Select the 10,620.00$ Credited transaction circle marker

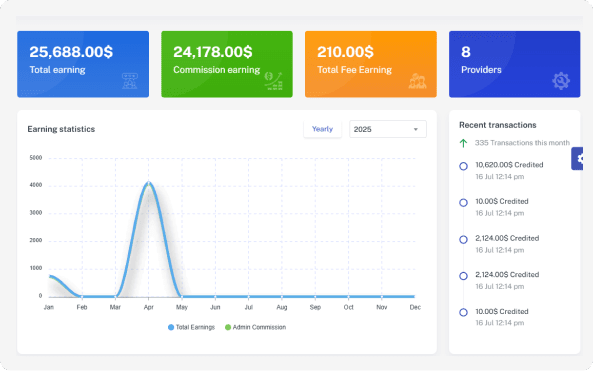coord(463,166)
